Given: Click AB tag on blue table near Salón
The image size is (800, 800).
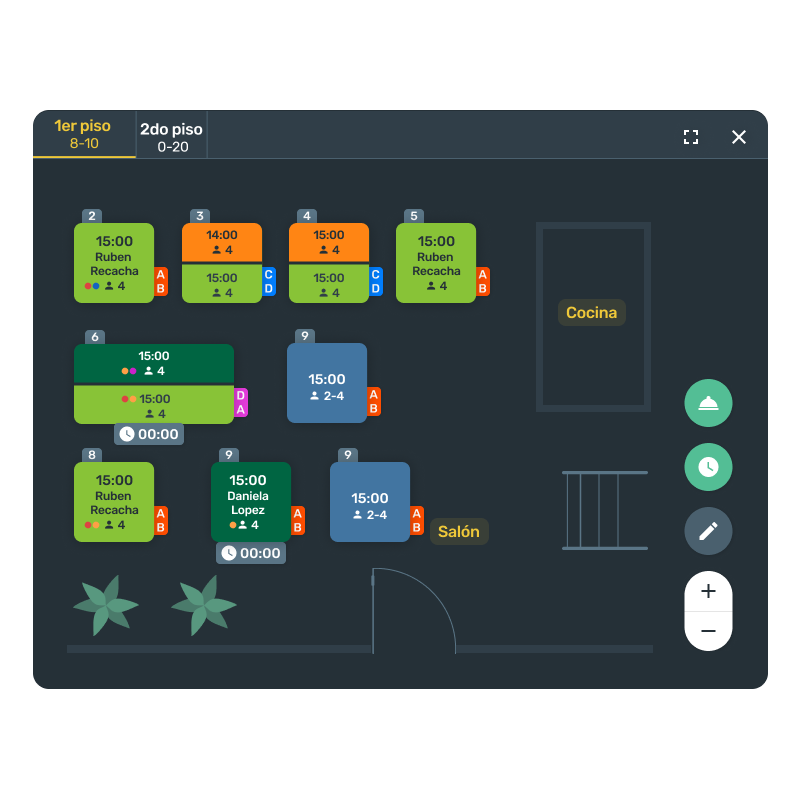Looking at the screenshot, I should click(x=417, y=520).
